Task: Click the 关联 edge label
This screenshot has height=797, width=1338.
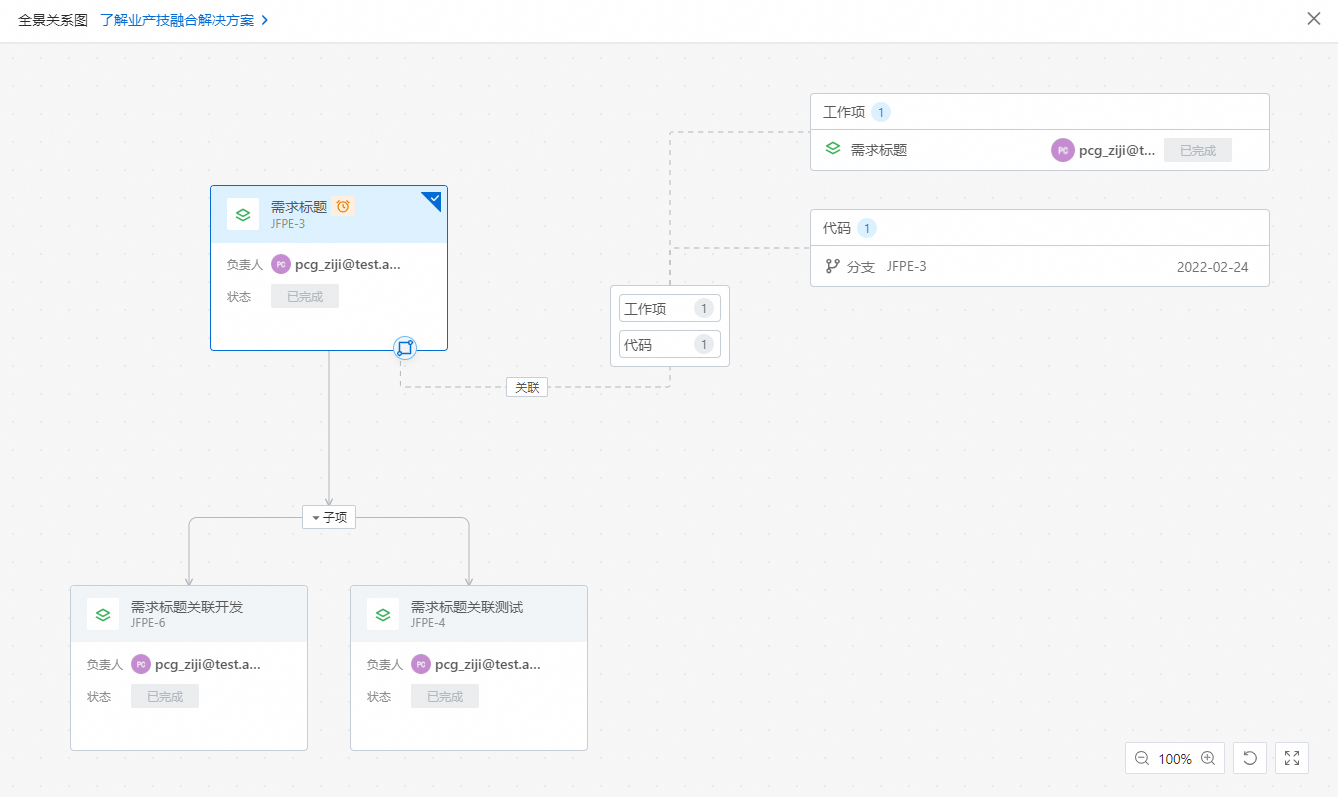Action: tap(527, 387)
